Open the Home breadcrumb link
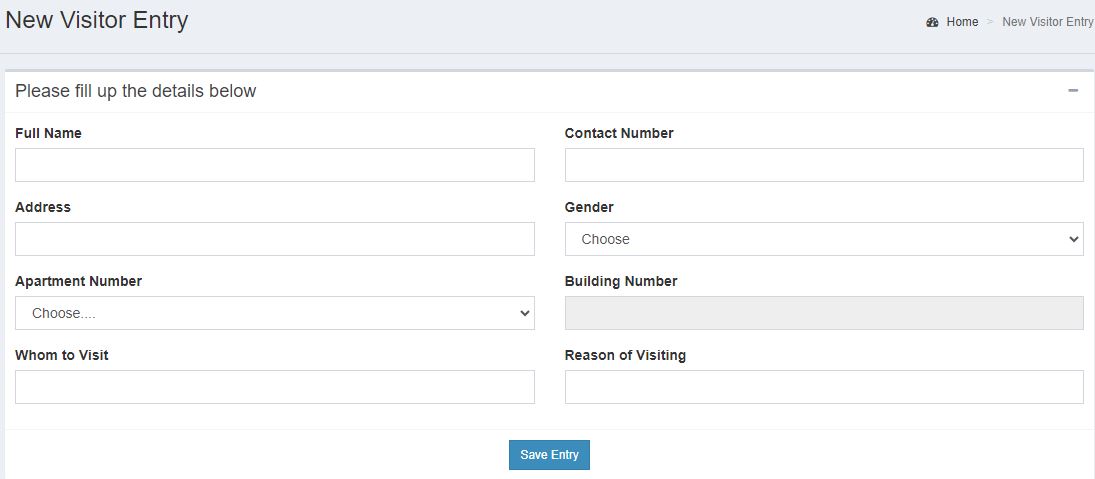 [x=962, y=22]
